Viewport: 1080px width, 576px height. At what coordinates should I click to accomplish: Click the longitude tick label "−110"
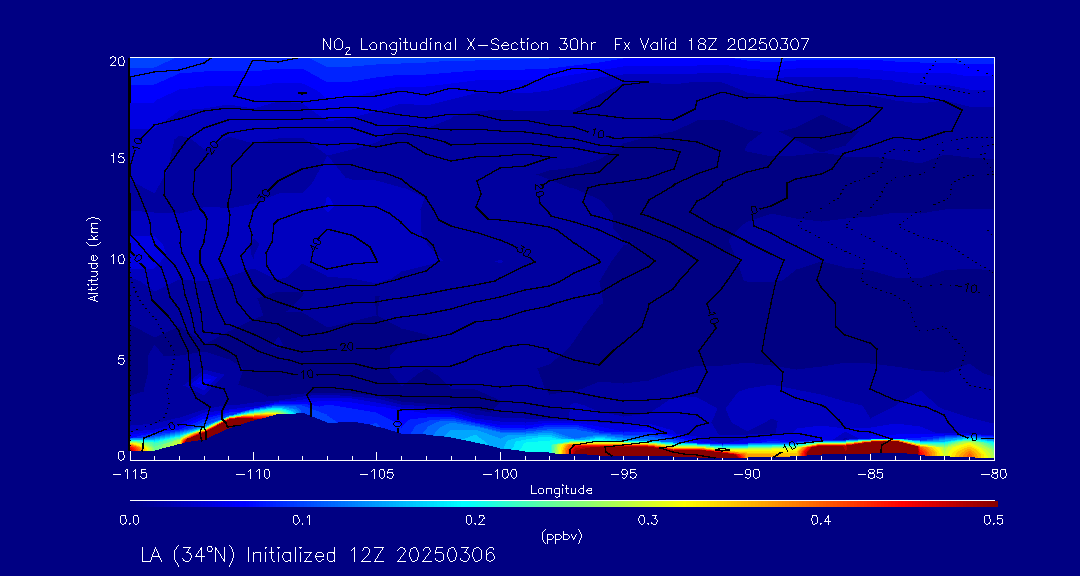[x=253, y=475]
